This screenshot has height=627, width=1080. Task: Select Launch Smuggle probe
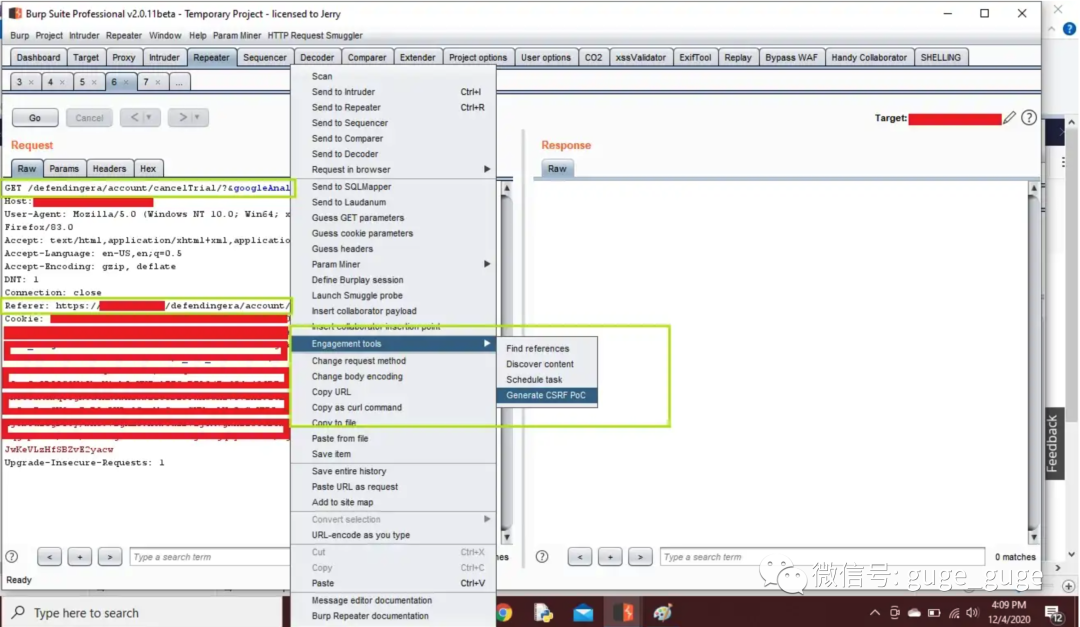[x=393, y=296]
